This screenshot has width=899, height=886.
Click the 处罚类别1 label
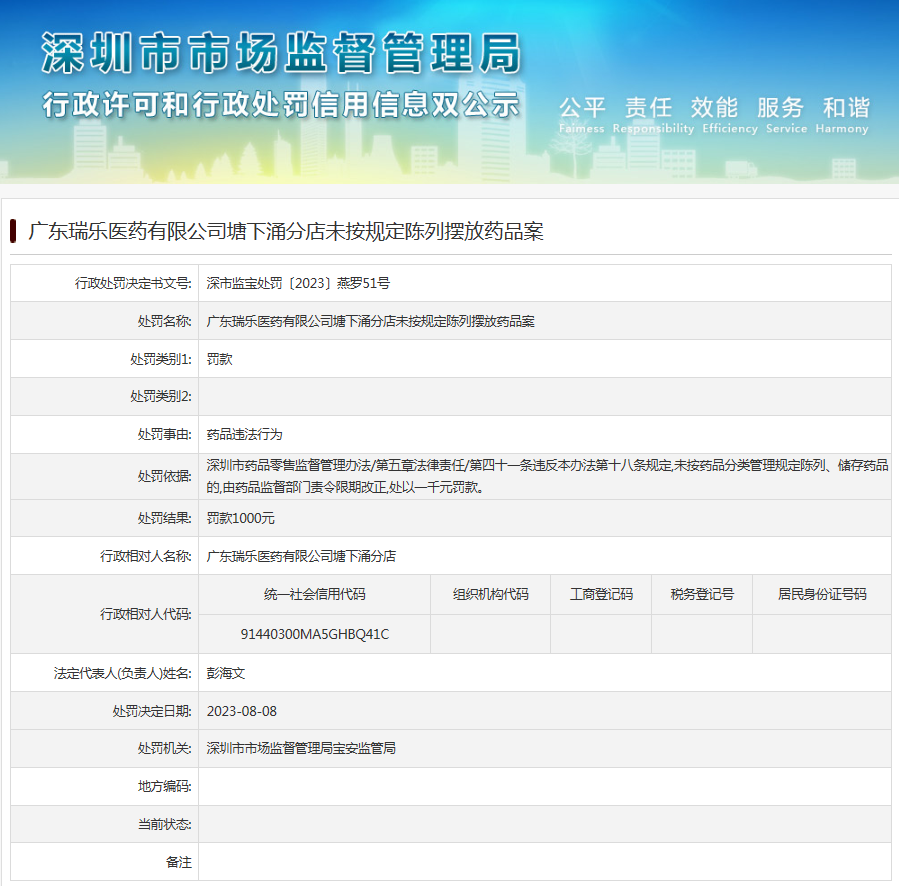pyautogui.click(x=161, y=359)
